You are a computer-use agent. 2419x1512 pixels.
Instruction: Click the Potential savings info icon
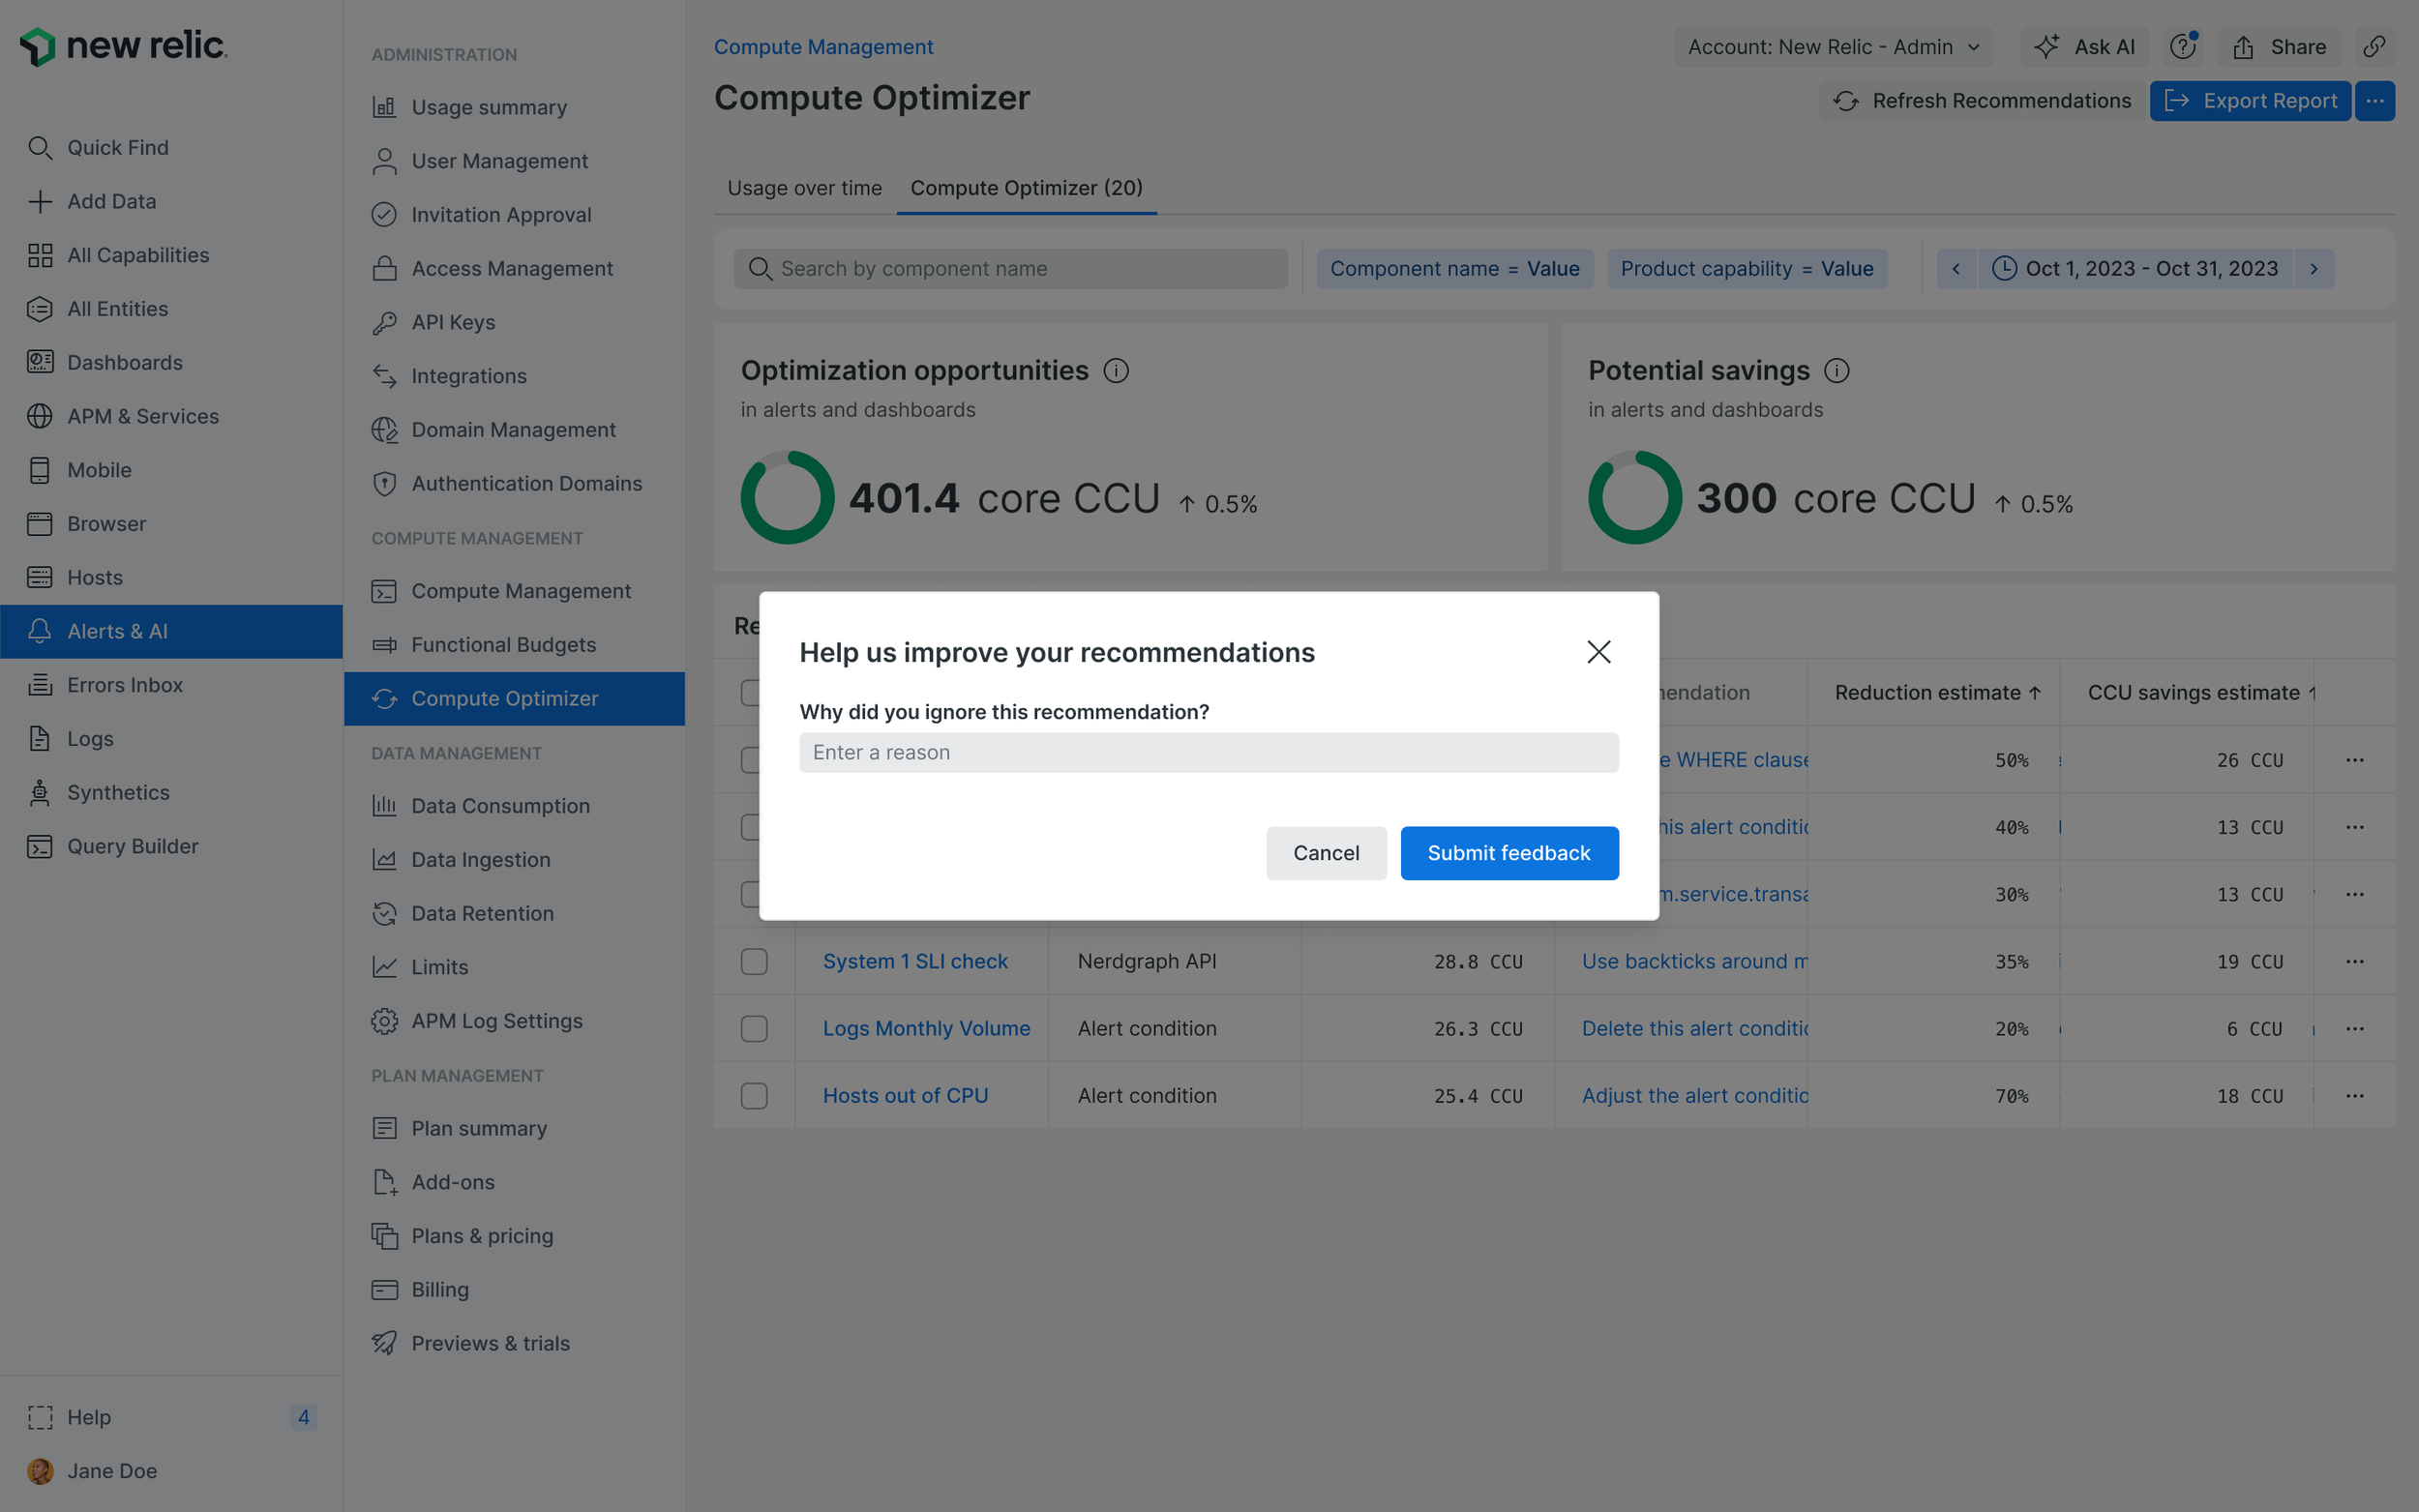[x=1836, y=371]
